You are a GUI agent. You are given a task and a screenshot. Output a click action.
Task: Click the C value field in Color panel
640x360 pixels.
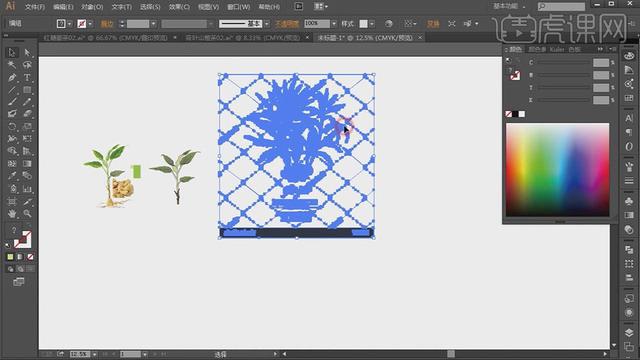coord(601,62)
